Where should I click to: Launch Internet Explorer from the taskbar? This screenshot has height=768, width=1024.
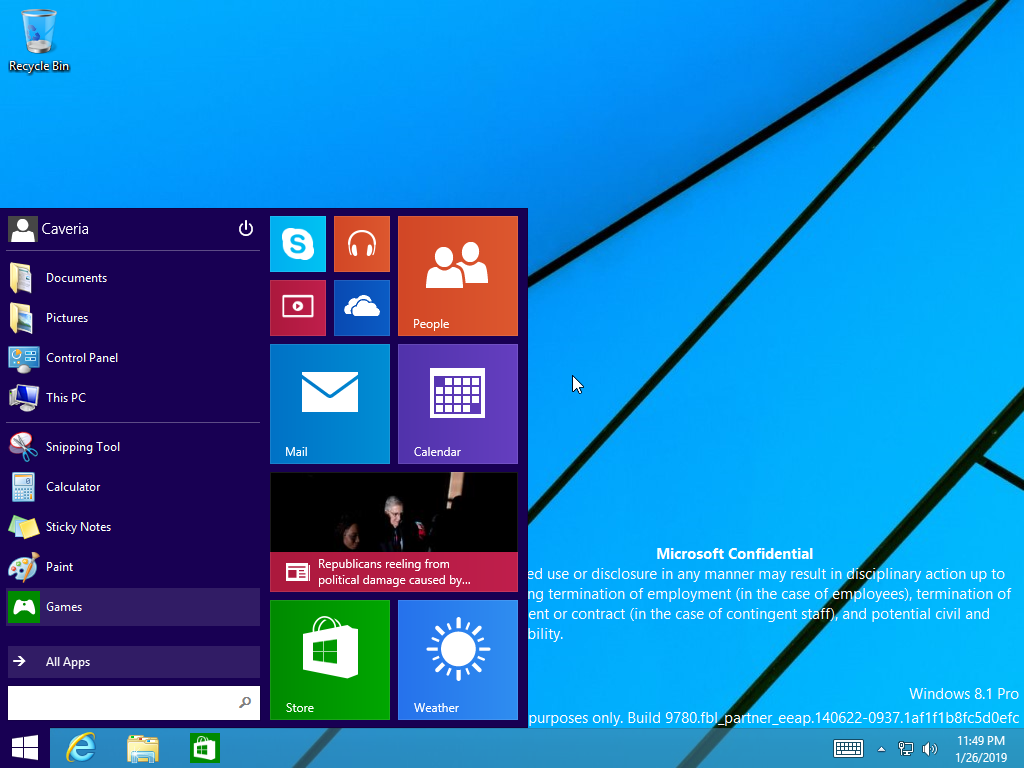(x=81, y=748)
